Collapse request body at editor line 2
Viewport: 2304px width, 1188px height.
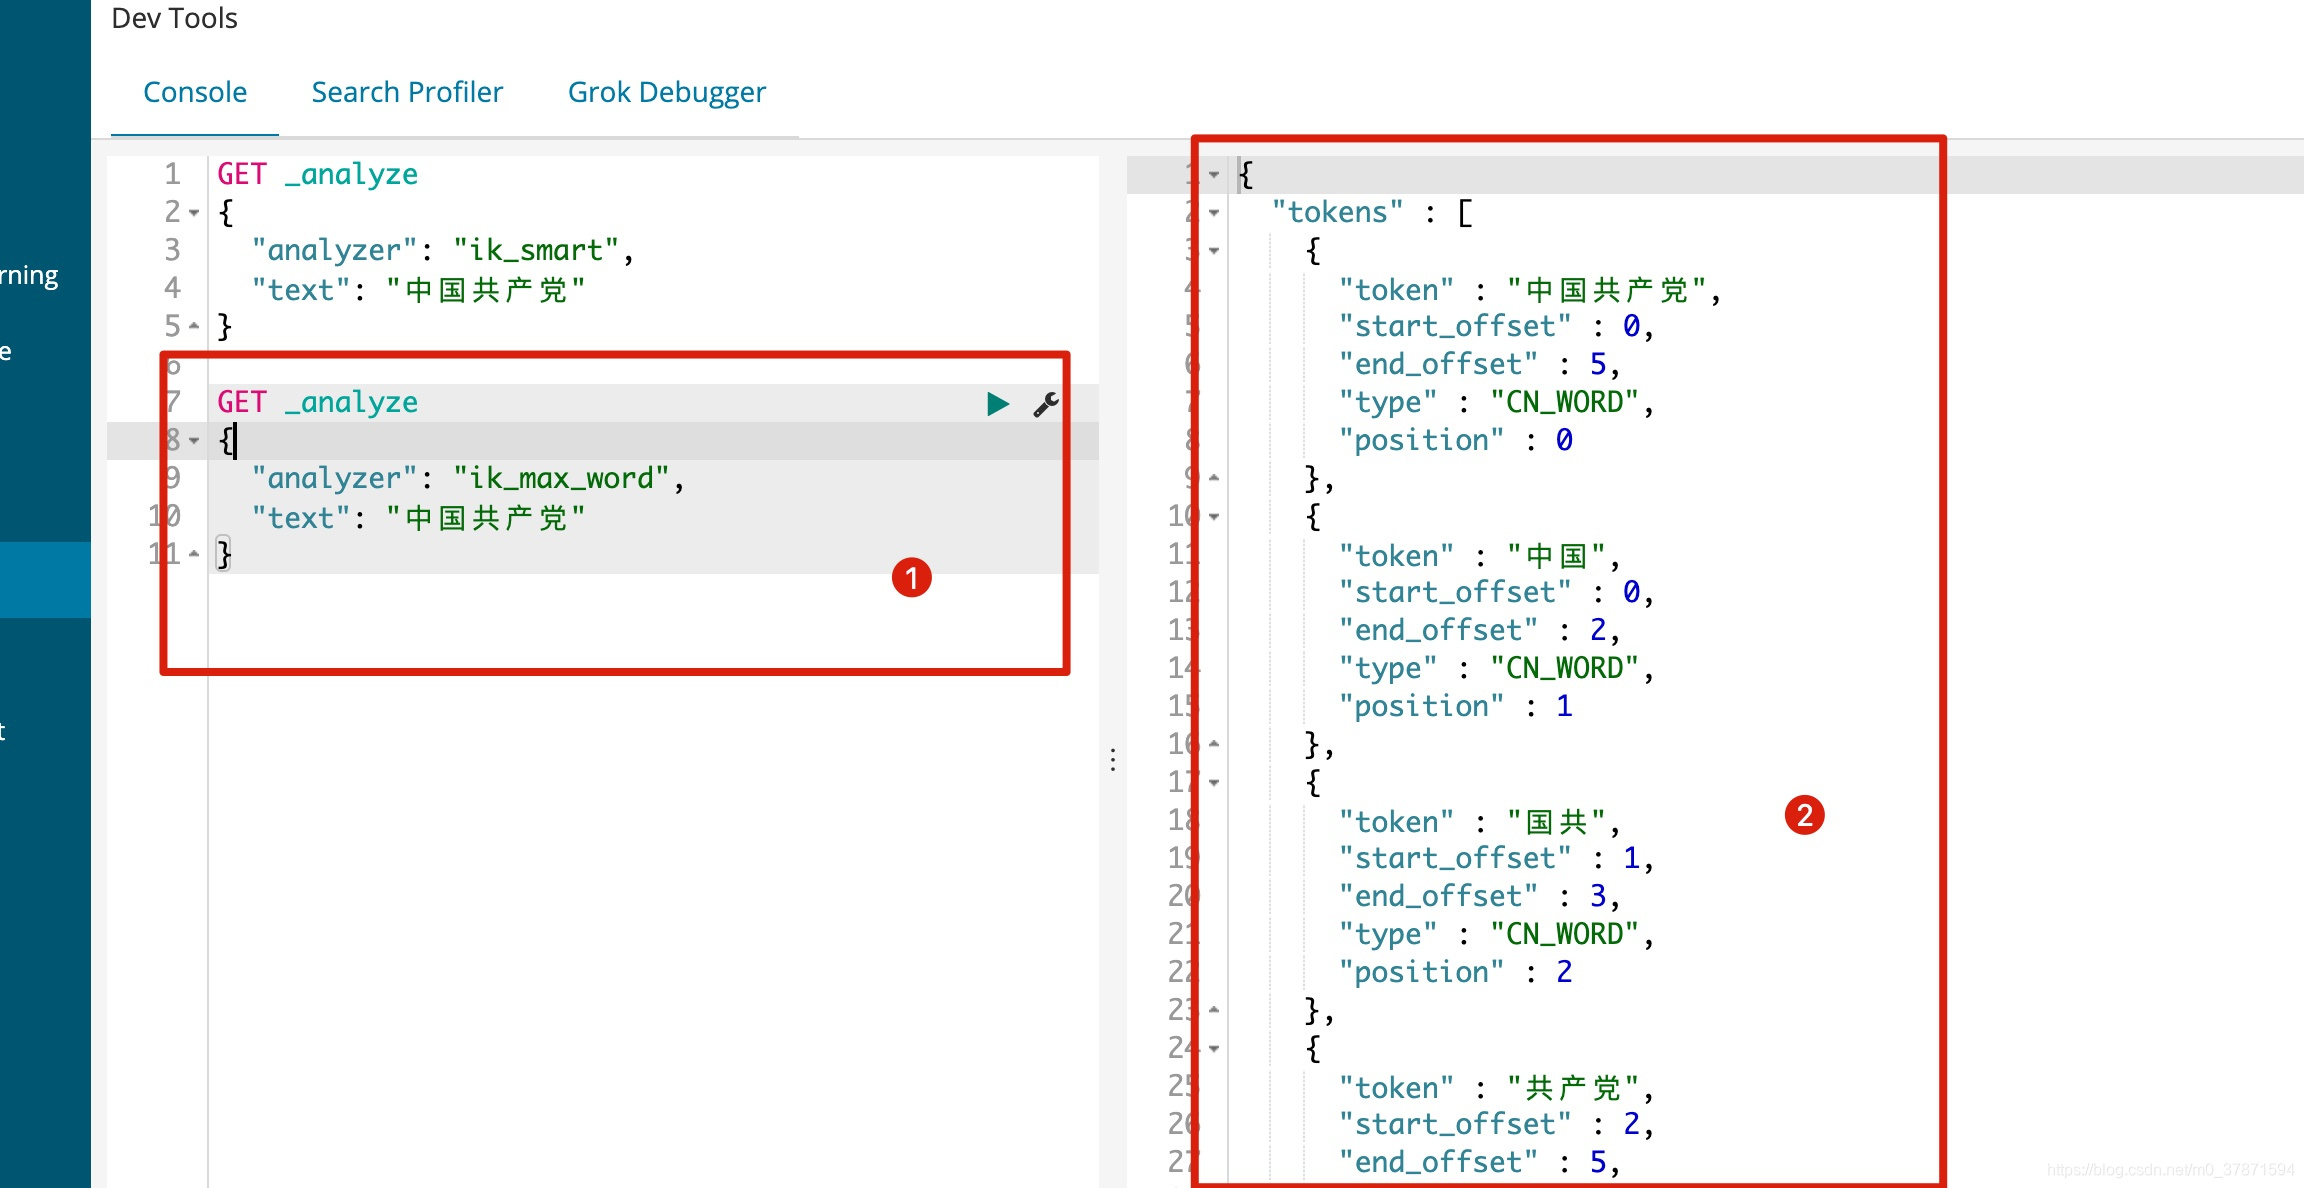click(194, 213)
